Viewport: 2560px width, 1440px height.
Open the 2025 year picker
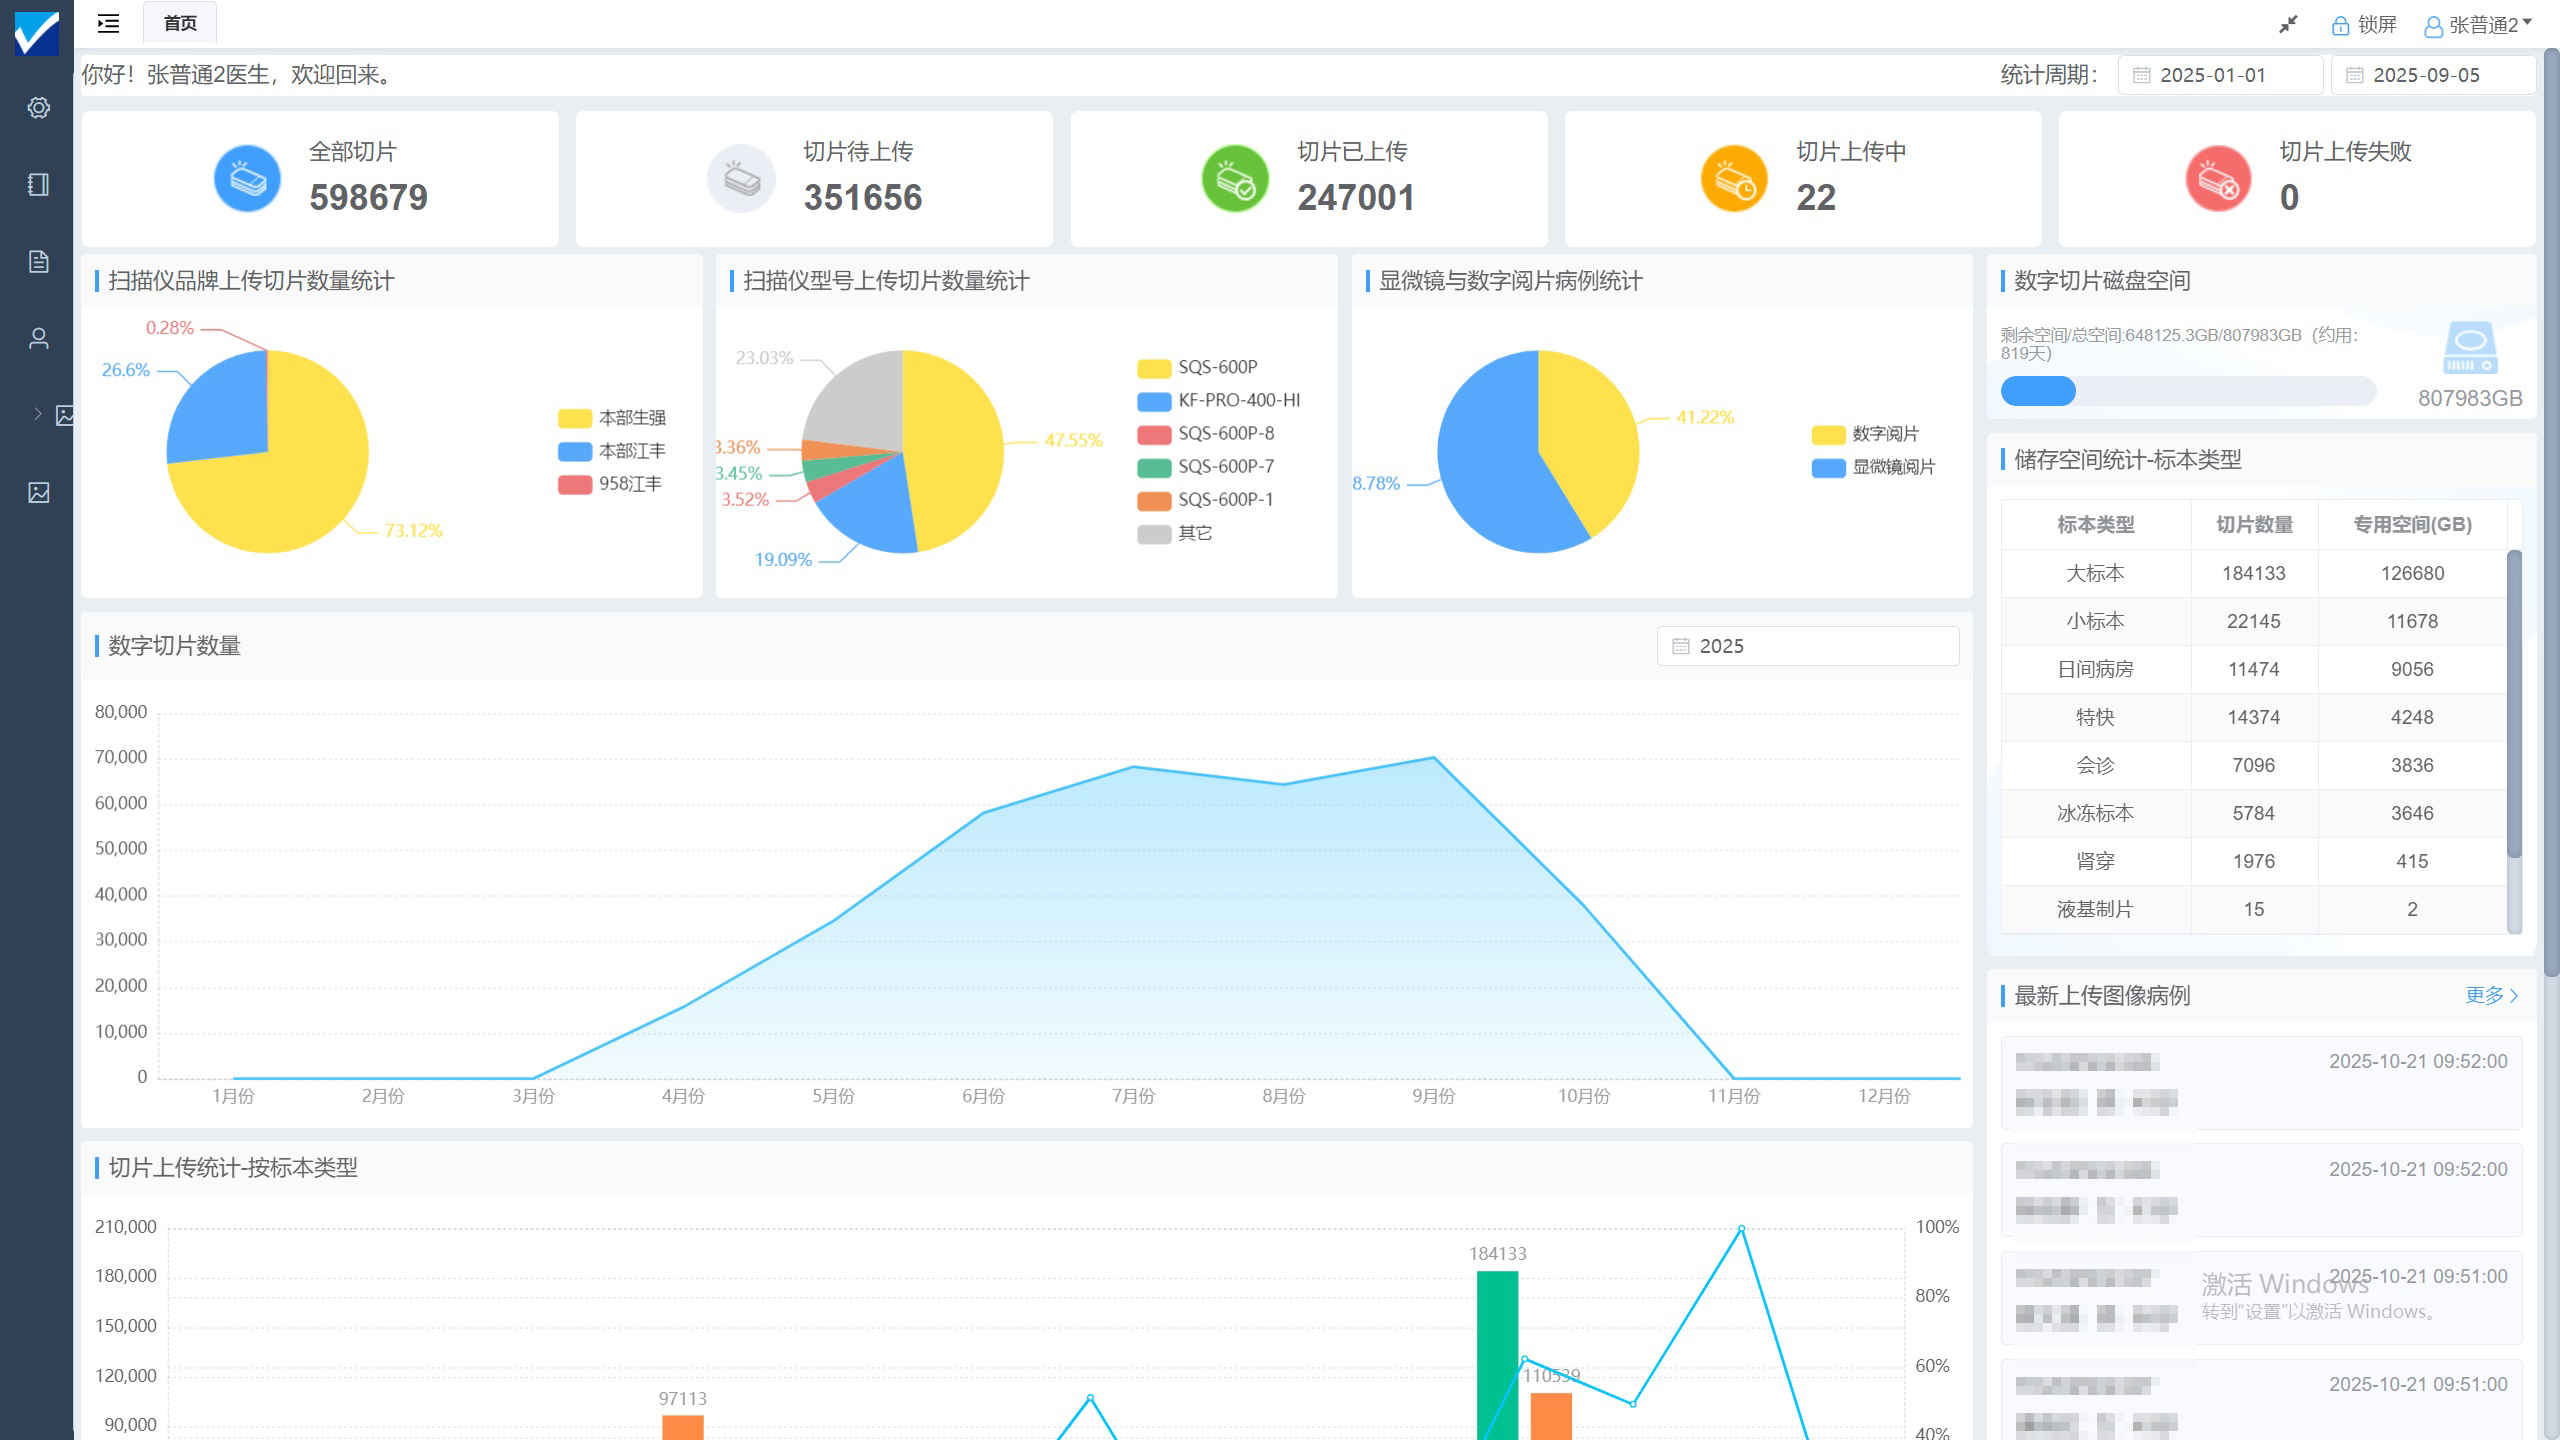click(x=1807, y=646)
